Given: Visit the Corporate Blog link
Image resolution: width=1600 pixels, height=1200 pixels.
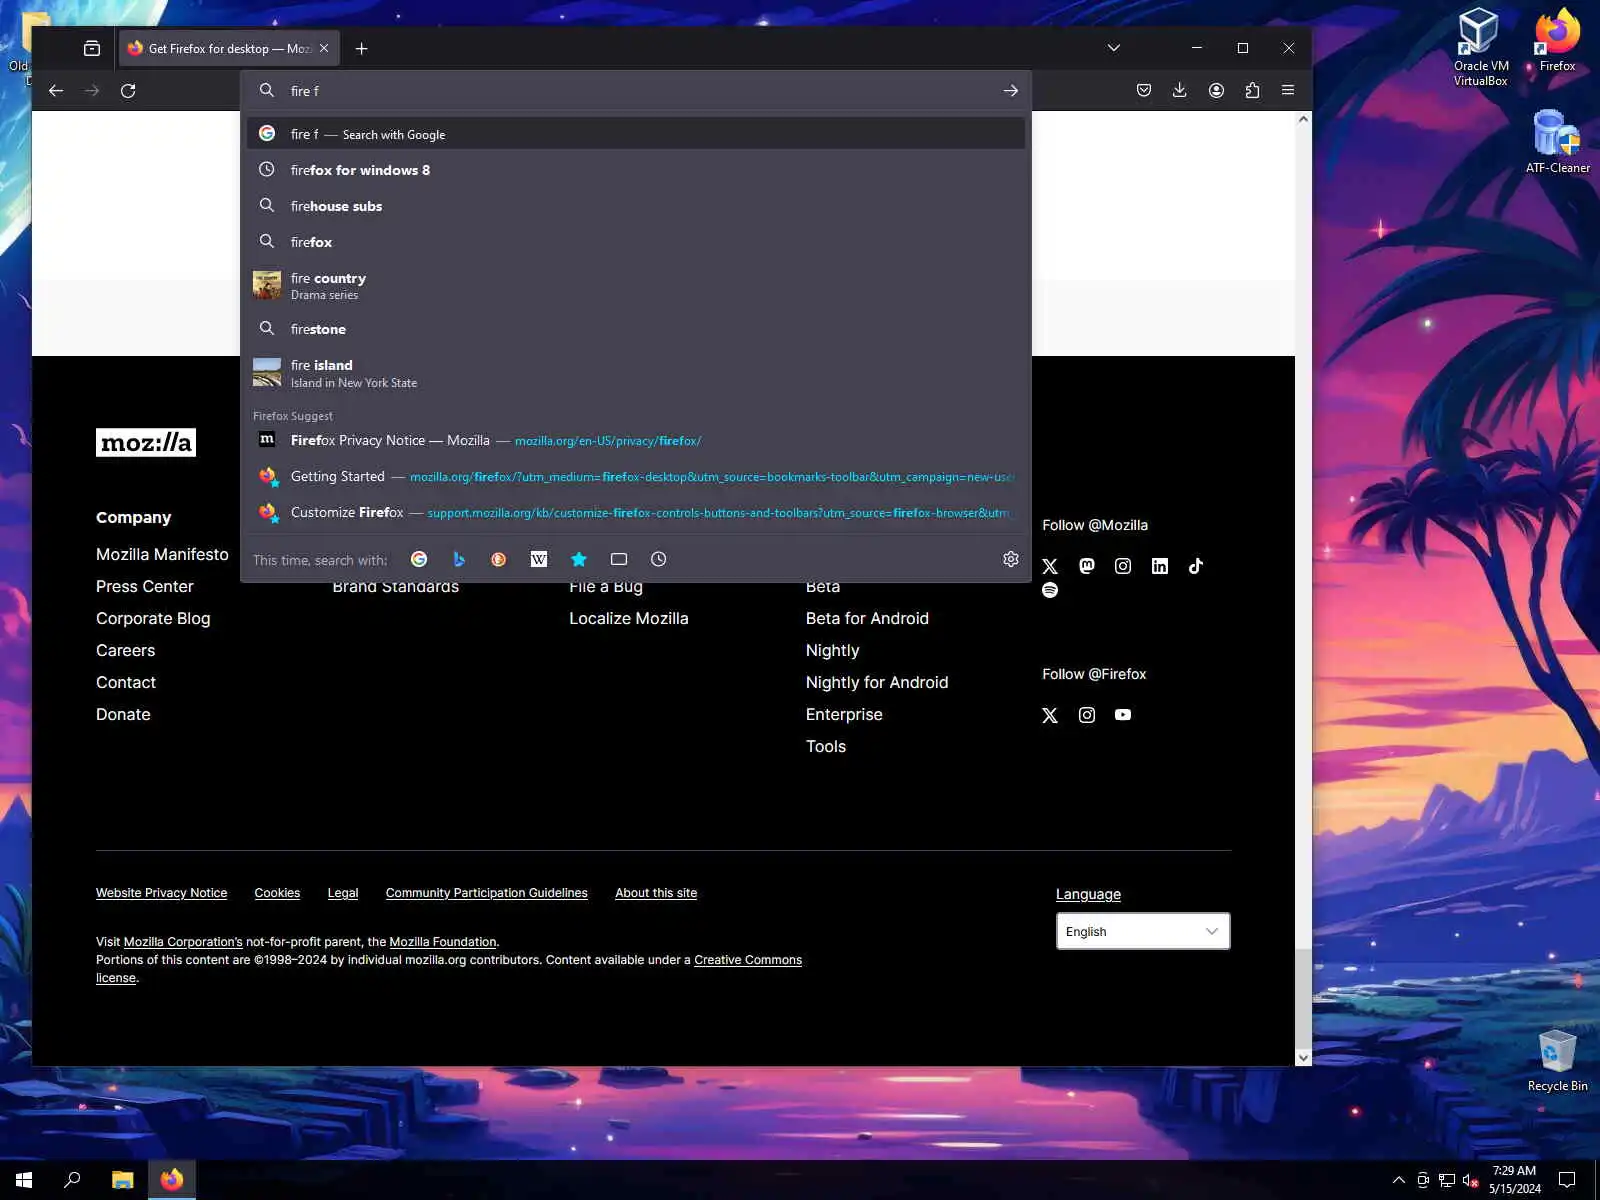Looking at the screenshot, I should pyautogui.click(x=153, y=618).
